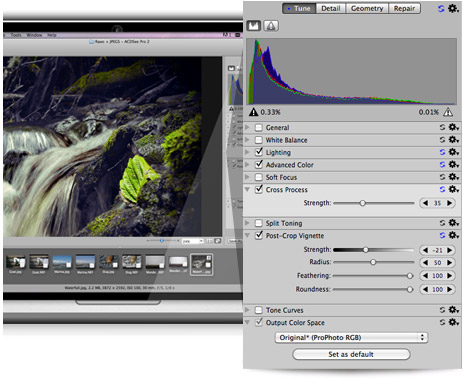Screen dimensions: 463x381
Task: Select the highlighted waterfall thumbnail in the filmstrip
Action: tap(201, 264)
